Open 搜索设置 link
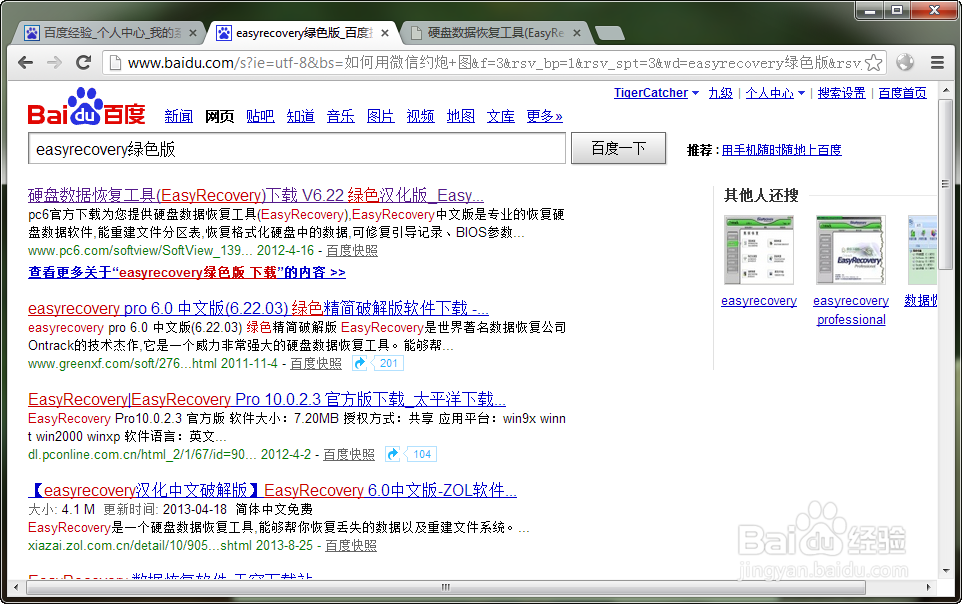 841,93
